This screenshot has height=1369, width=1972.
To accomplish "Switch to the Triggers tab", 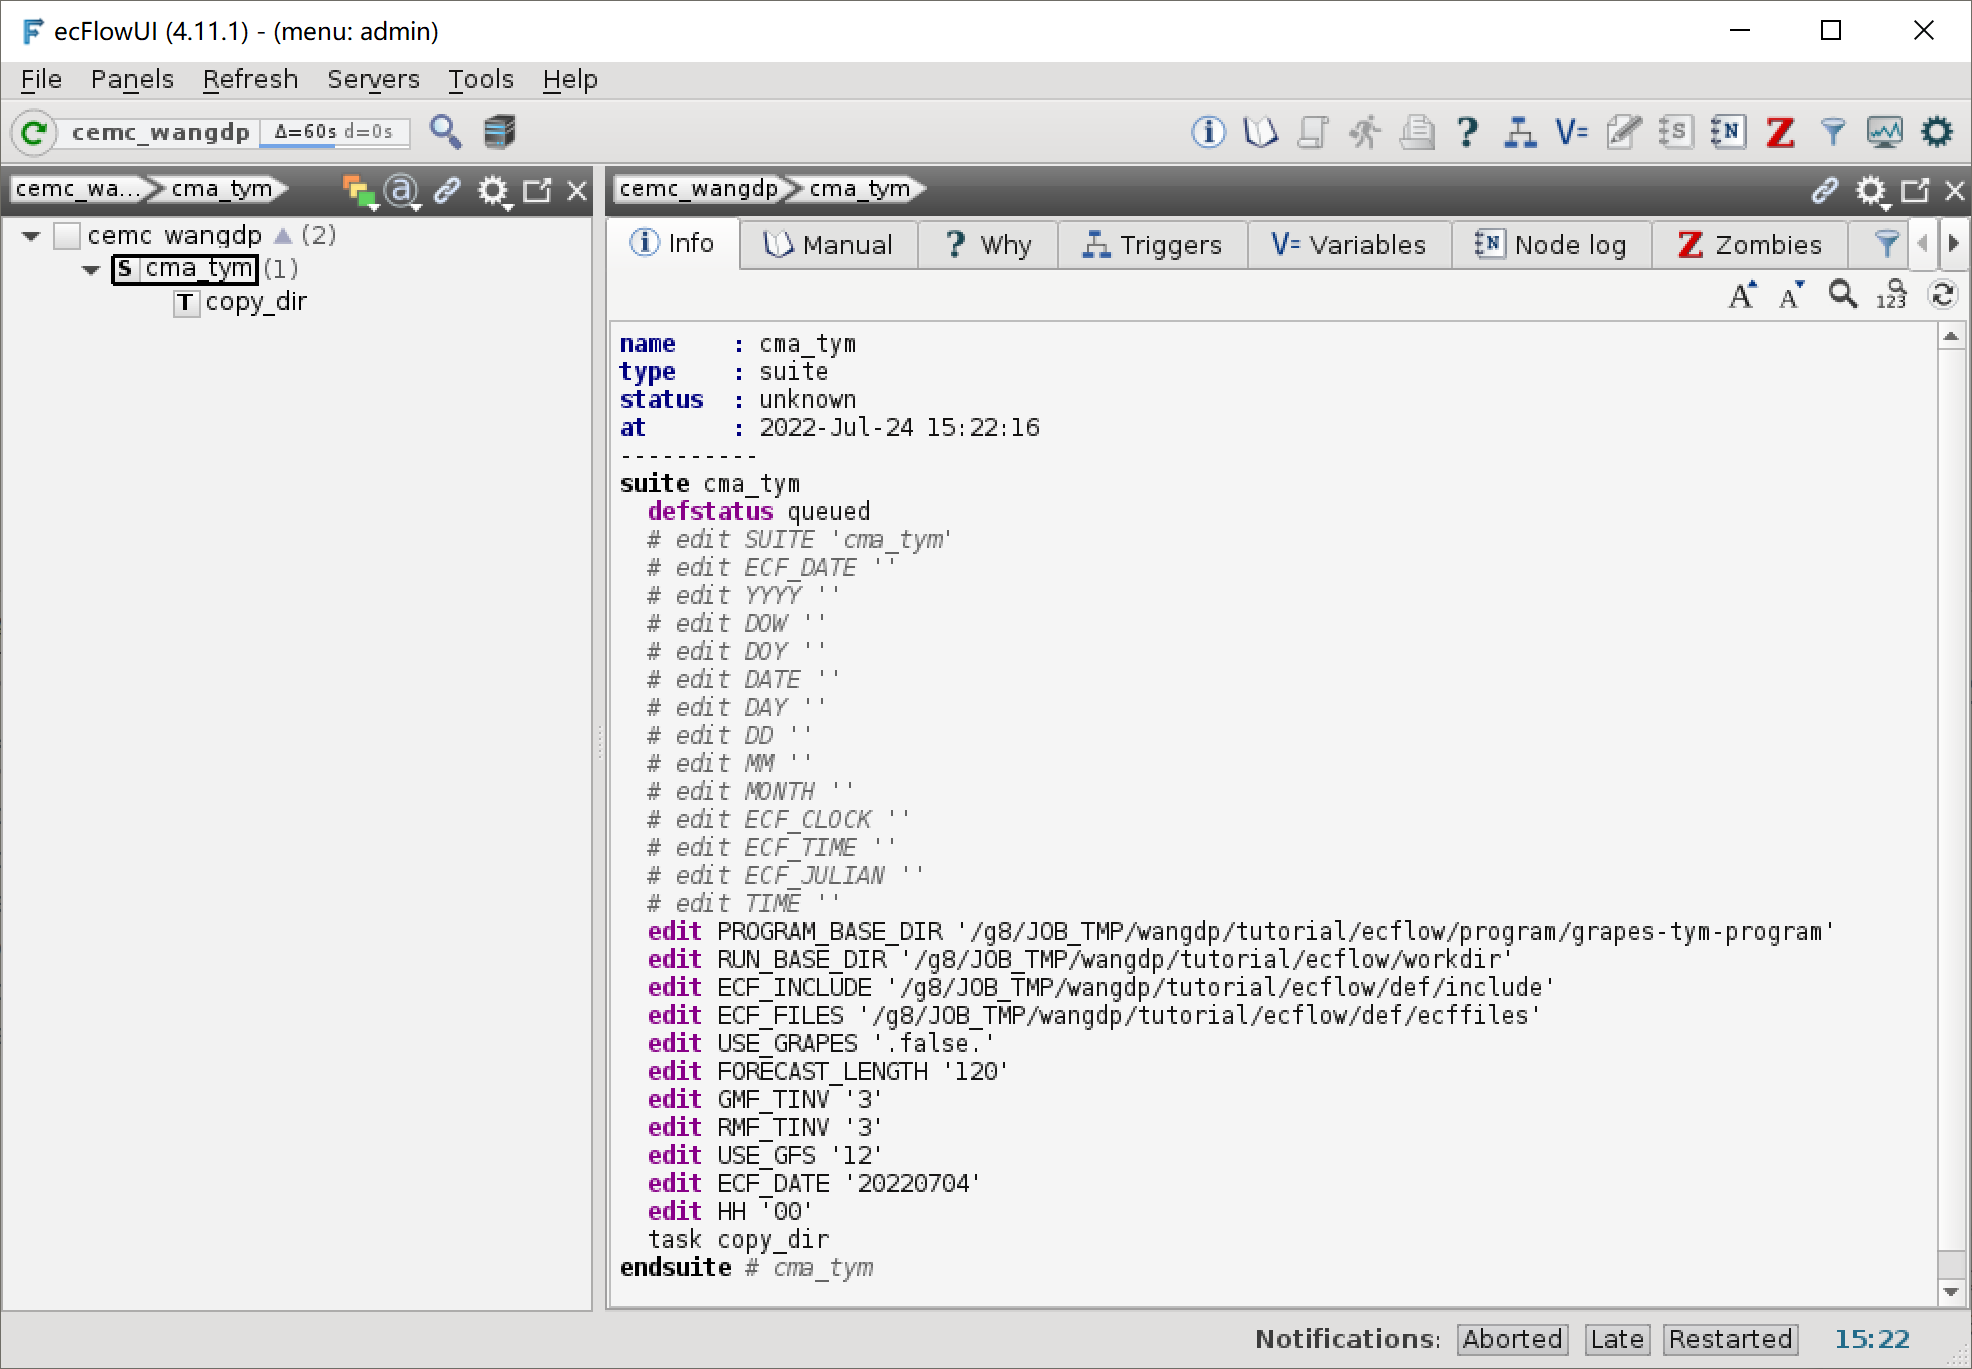I will [1153, 245].
